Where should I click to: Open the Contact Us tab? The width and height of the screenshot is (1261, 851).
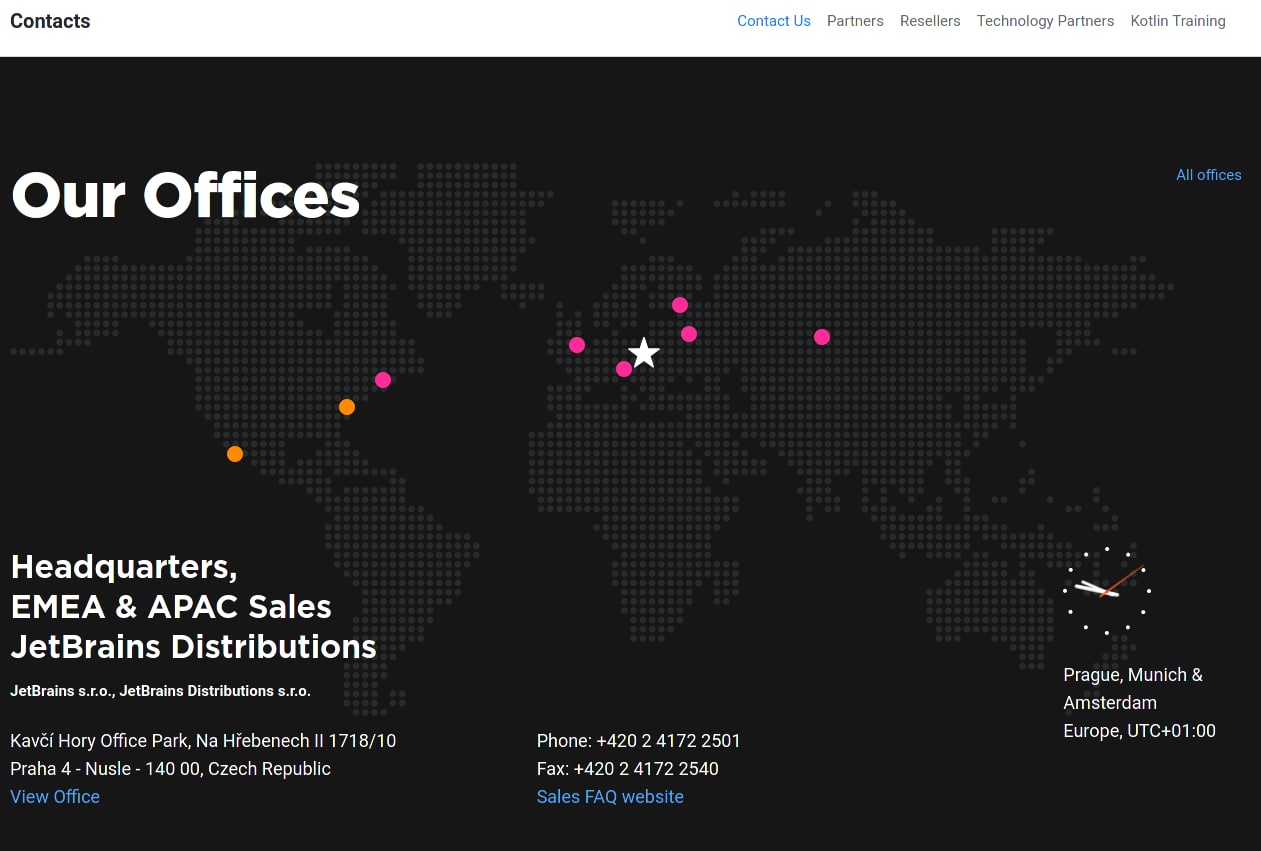pyautogui.click(x=774, y=21)
